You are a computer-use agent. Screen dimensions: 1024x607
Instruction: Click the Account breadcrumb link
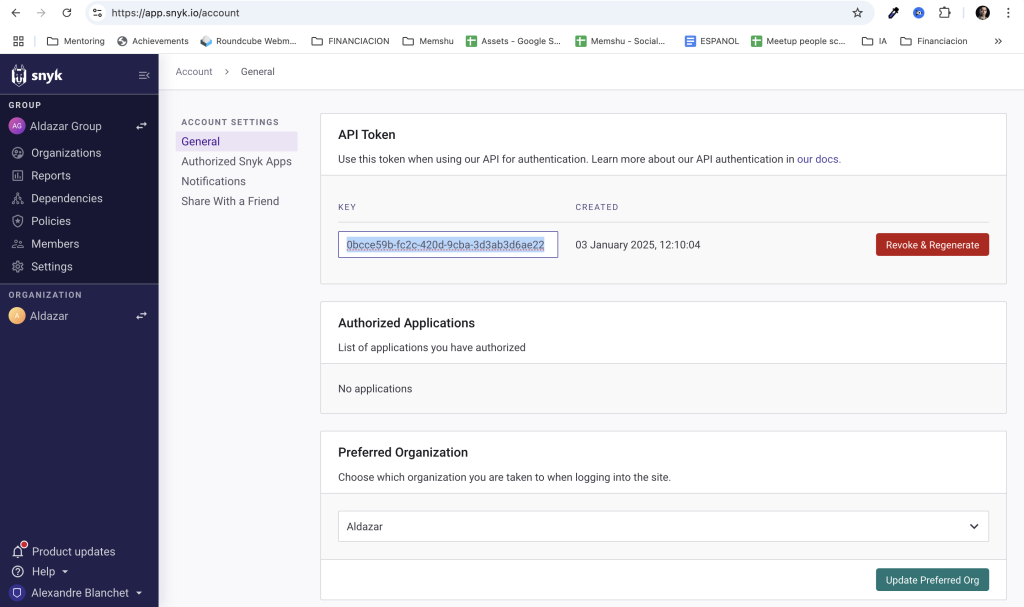(194, 71)
